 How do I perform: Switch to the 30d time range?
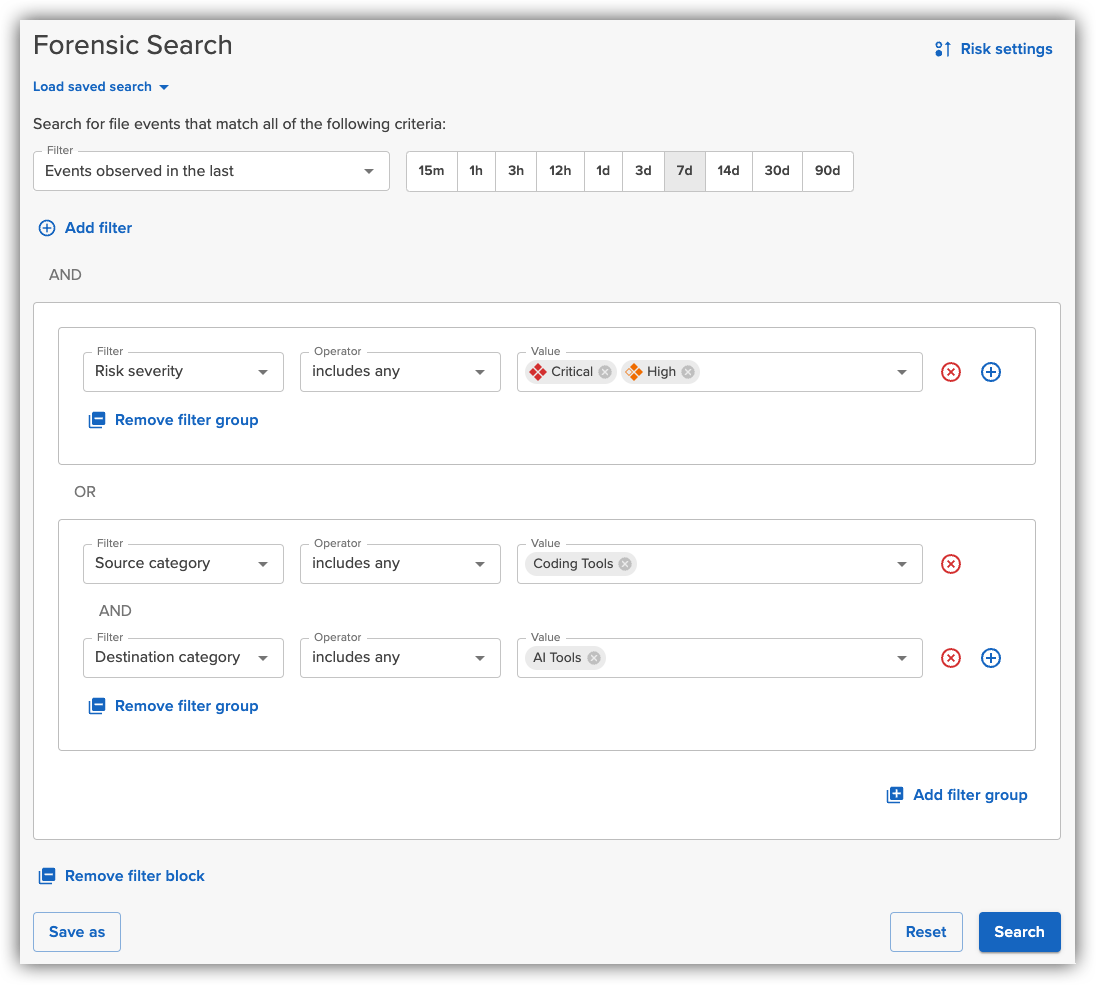(777, 171)
